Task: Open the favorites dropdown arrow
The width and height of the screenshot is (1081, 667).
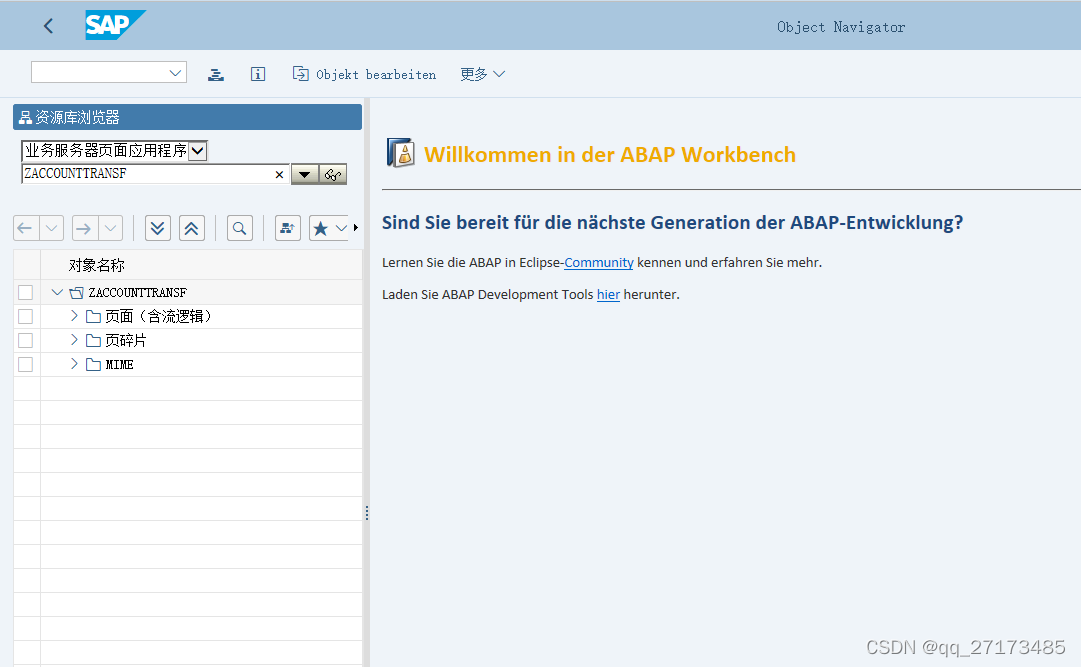Action: (x=341, y=228)
